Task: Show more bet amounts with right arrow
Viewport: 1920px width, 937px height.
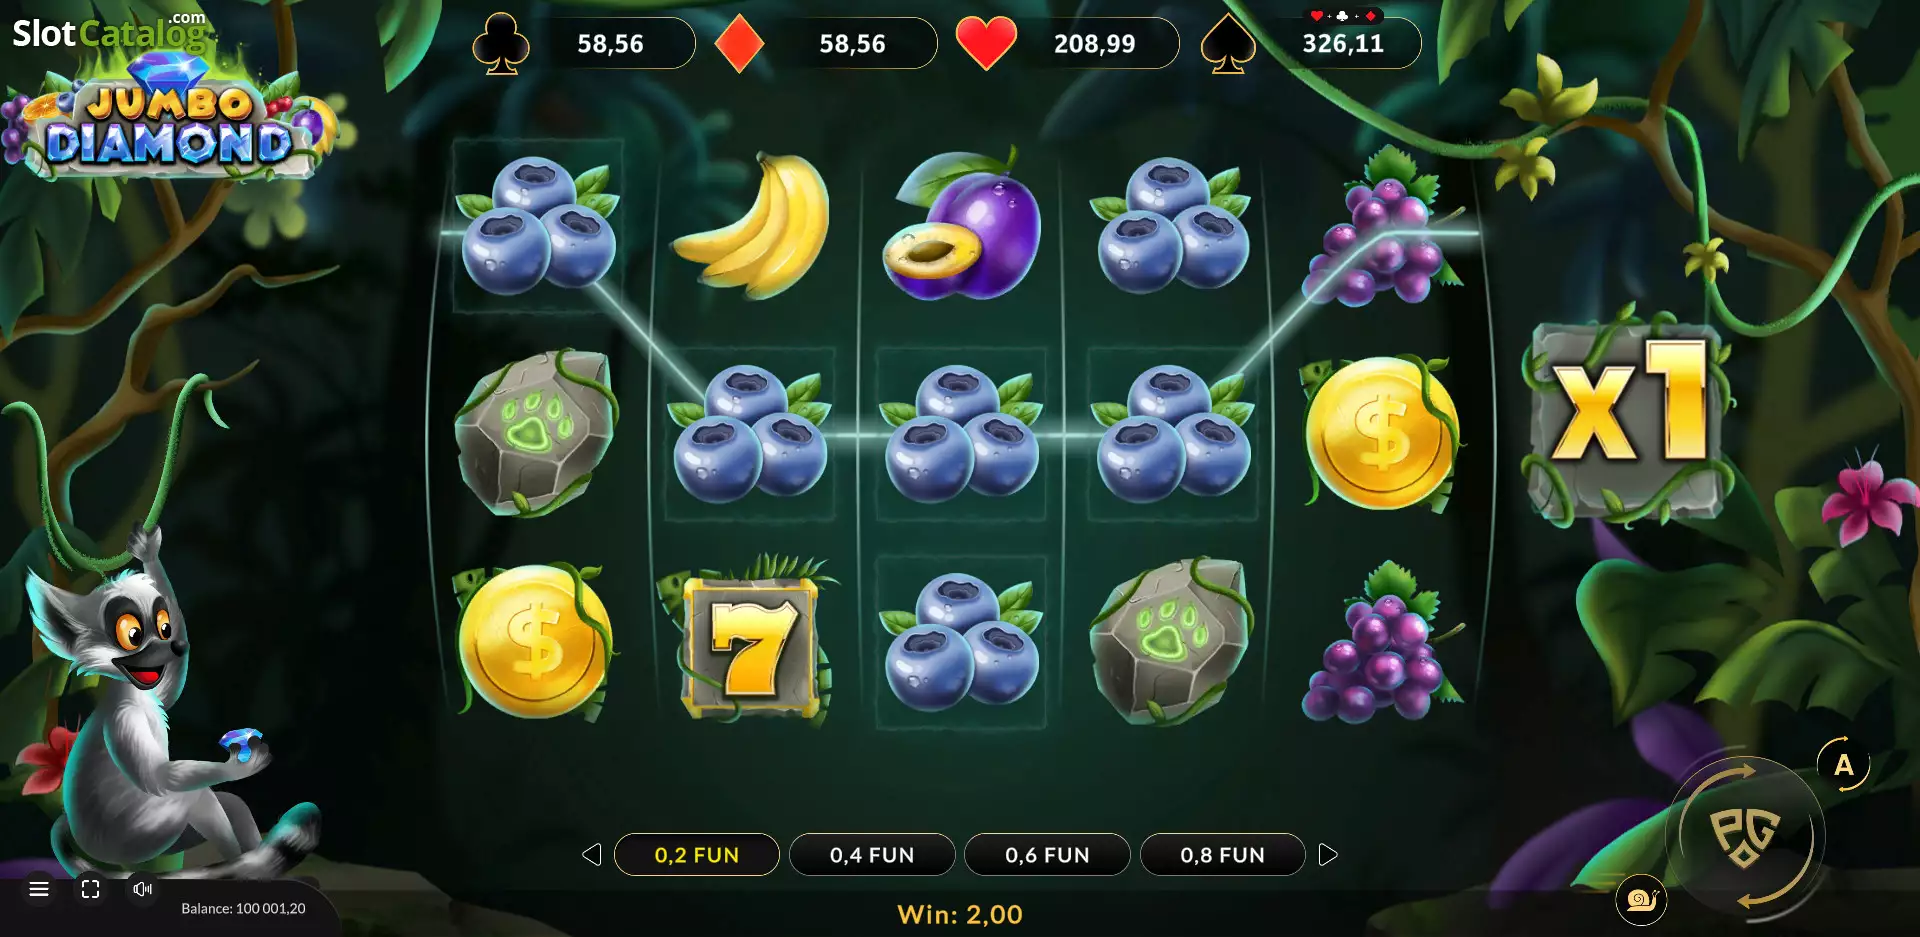Action: point(1328,855)
